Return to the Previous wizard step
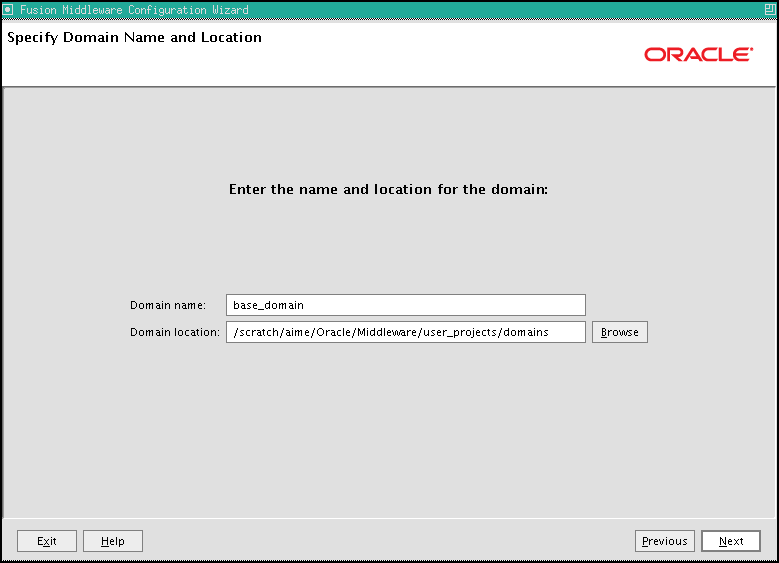This screenshot has height=563, width=779. click(665, 541)
